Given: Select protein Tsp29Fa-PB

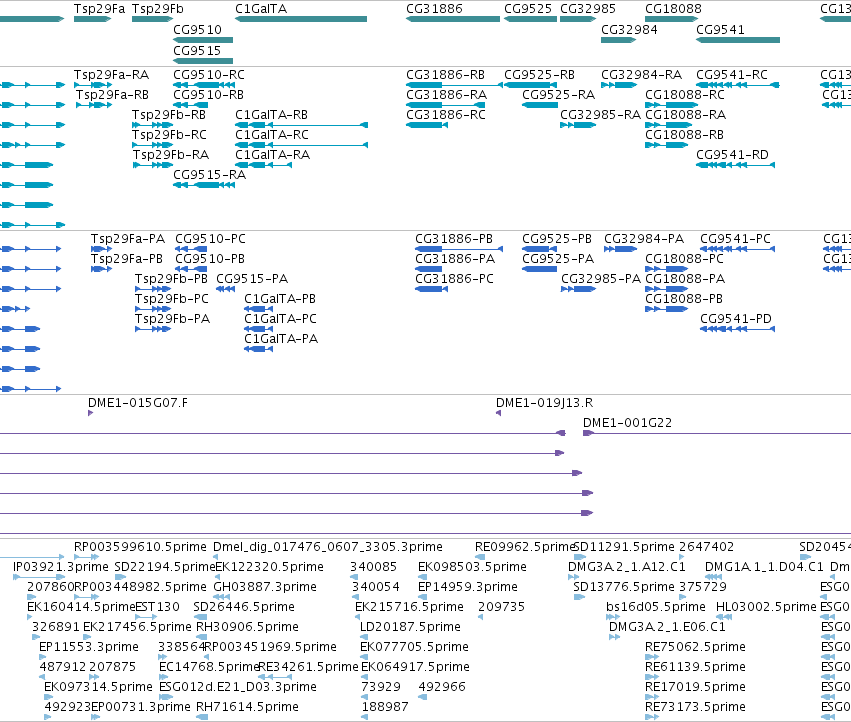Looking at the screenshot, I should click(127, 259).
